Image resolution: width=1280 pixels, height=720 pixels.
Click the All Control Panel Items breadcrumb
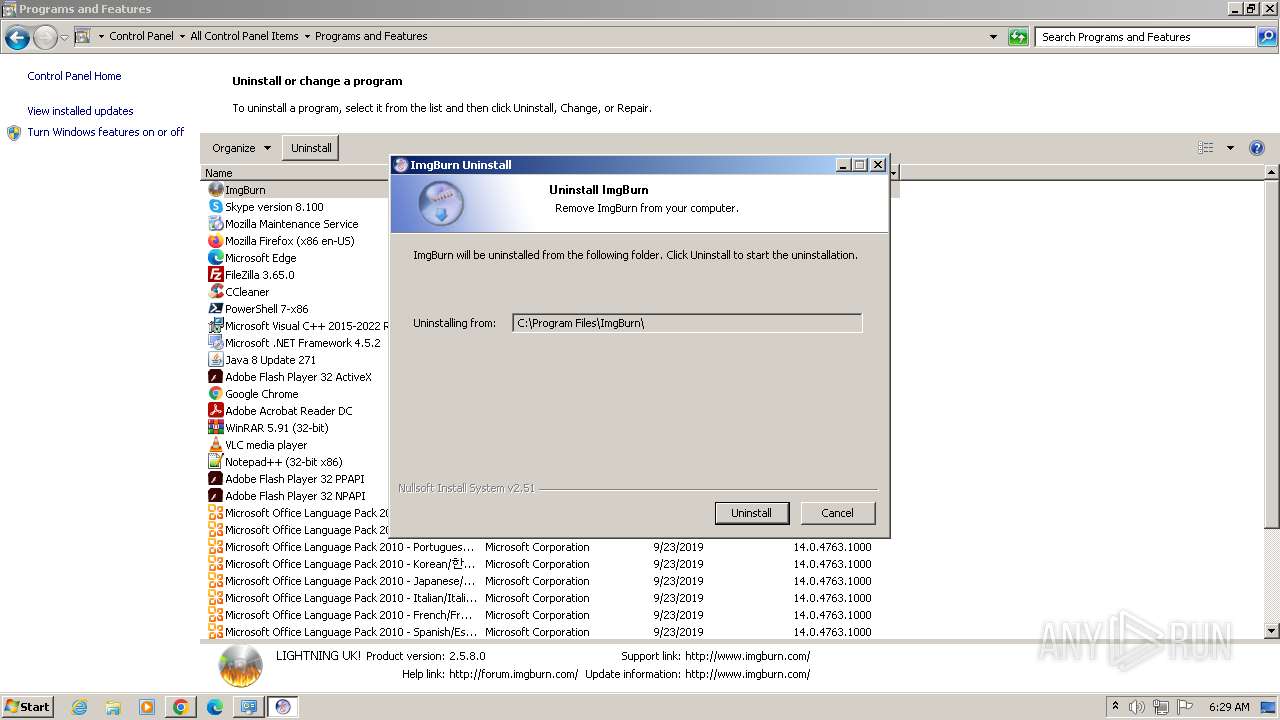point(244,36)
